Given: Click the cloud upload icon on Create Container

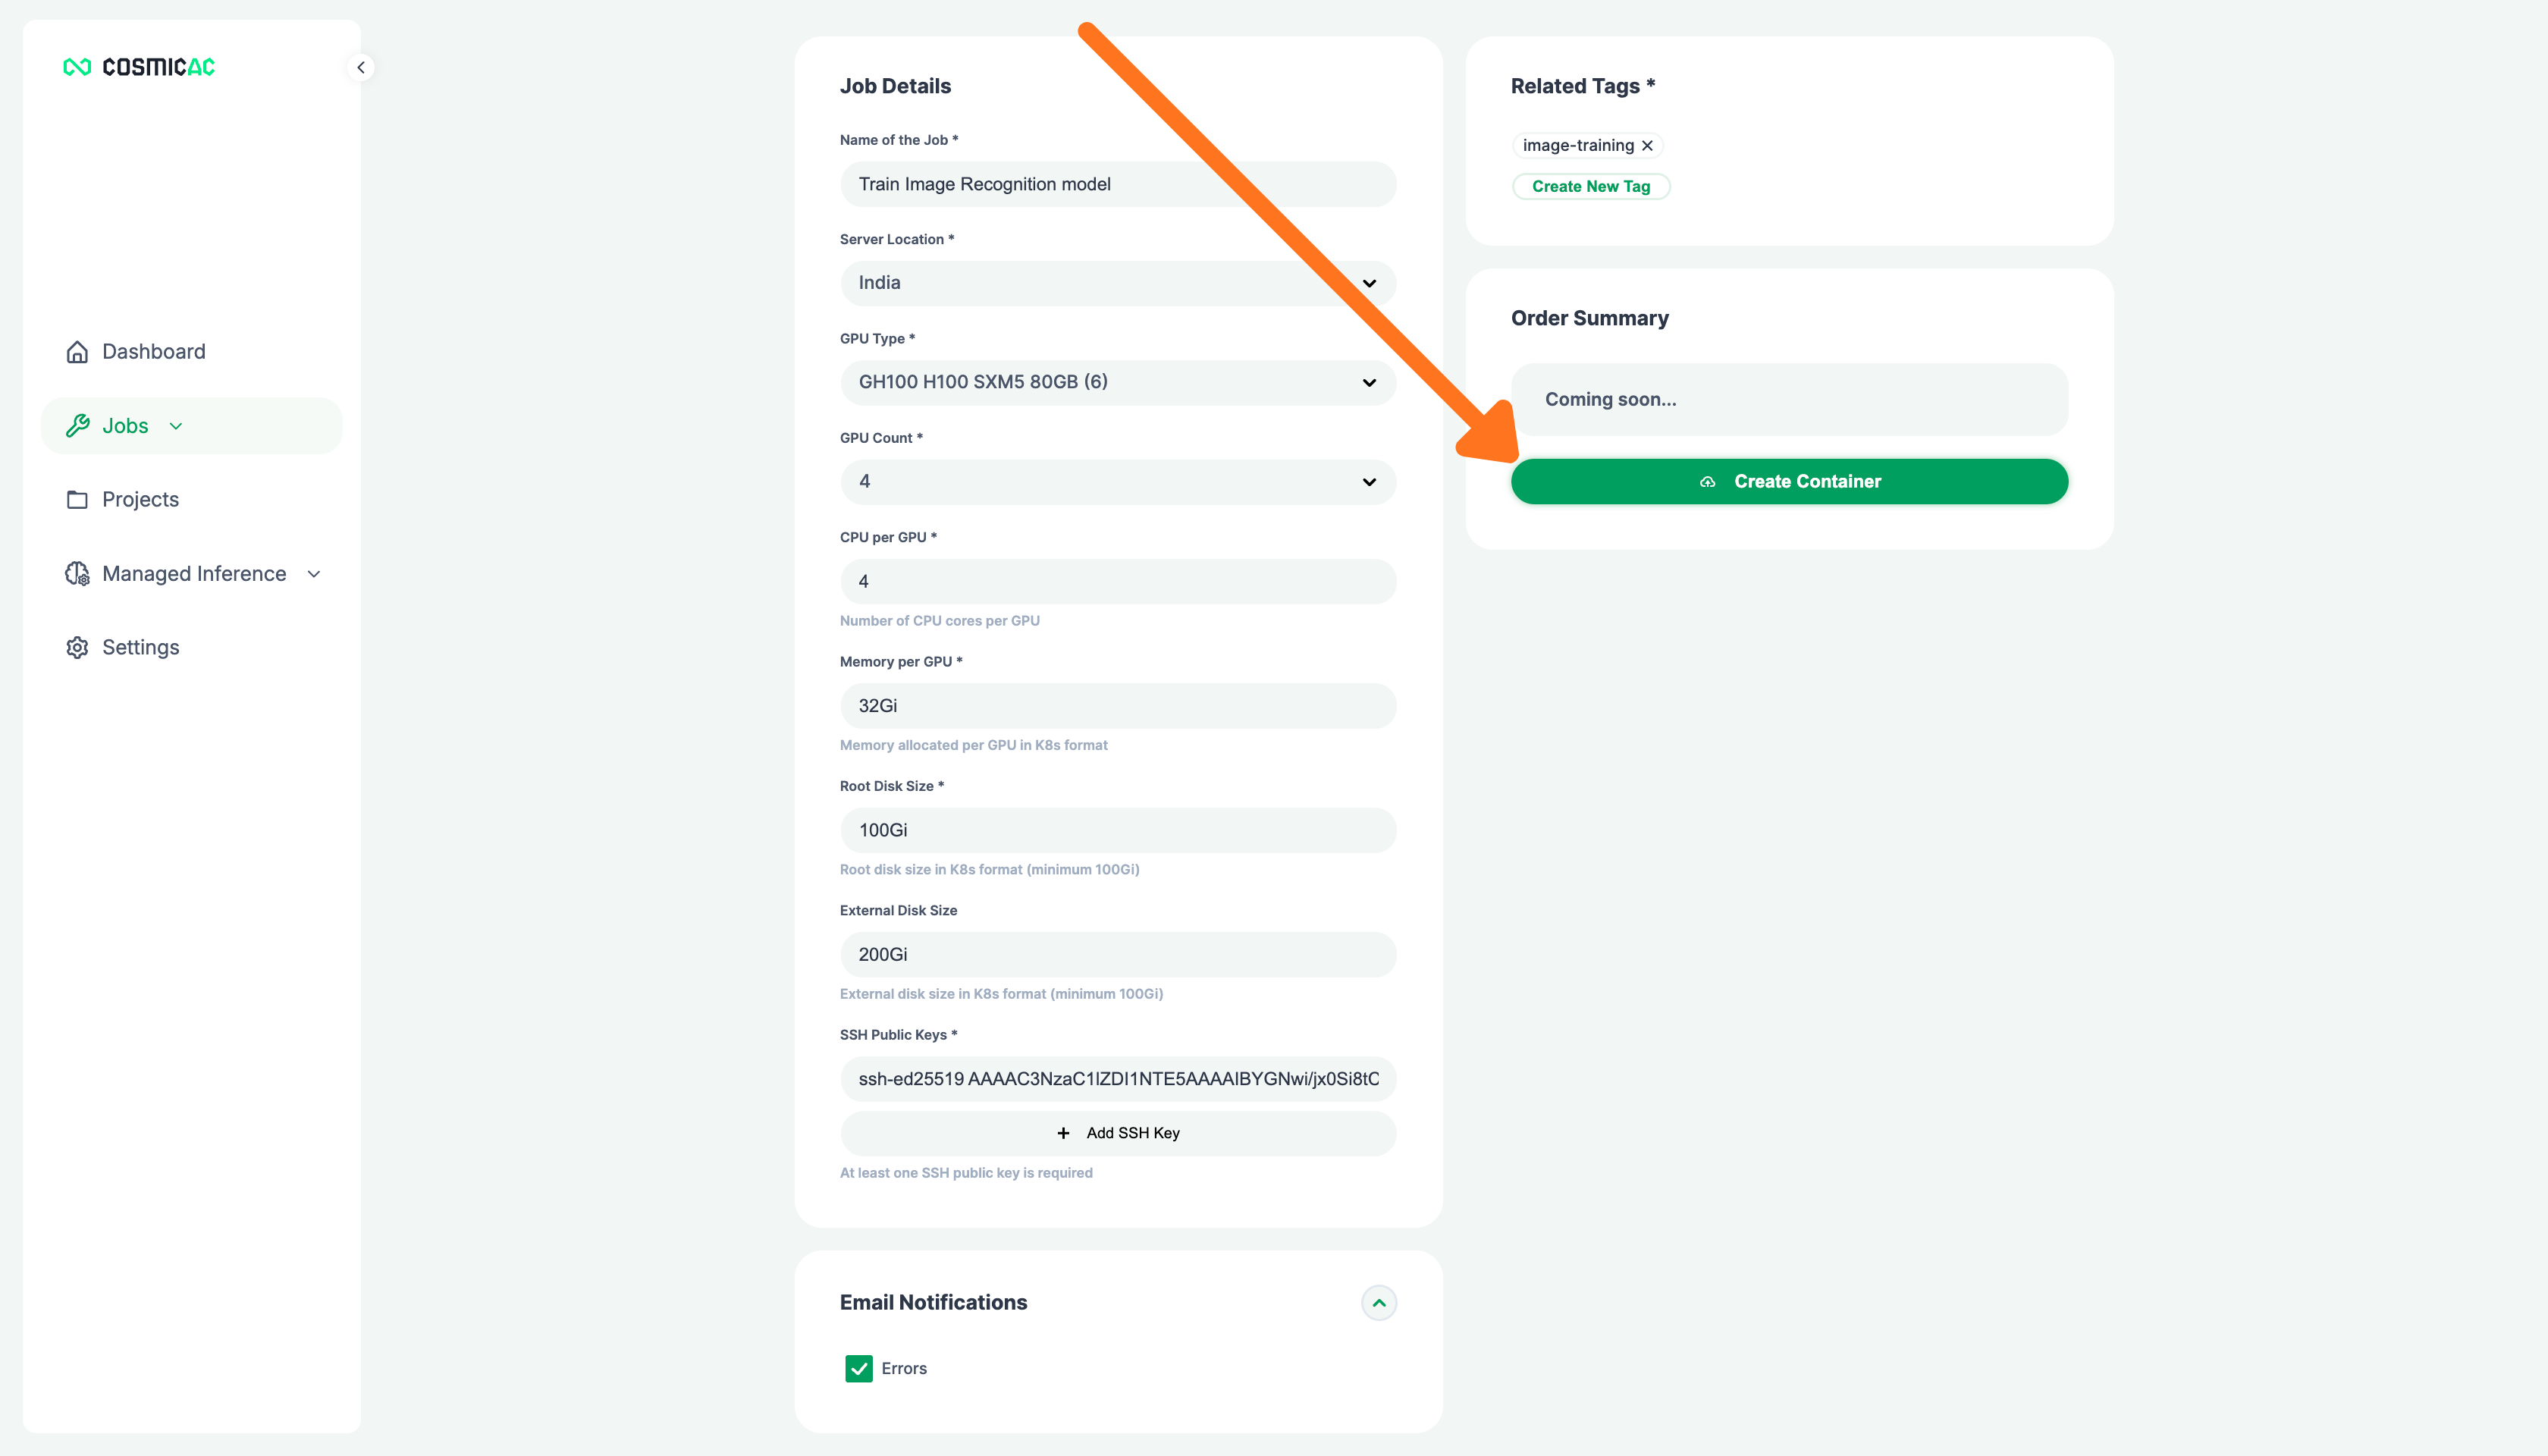Looking at the screenshot, I should click(x=1708, y=482).
